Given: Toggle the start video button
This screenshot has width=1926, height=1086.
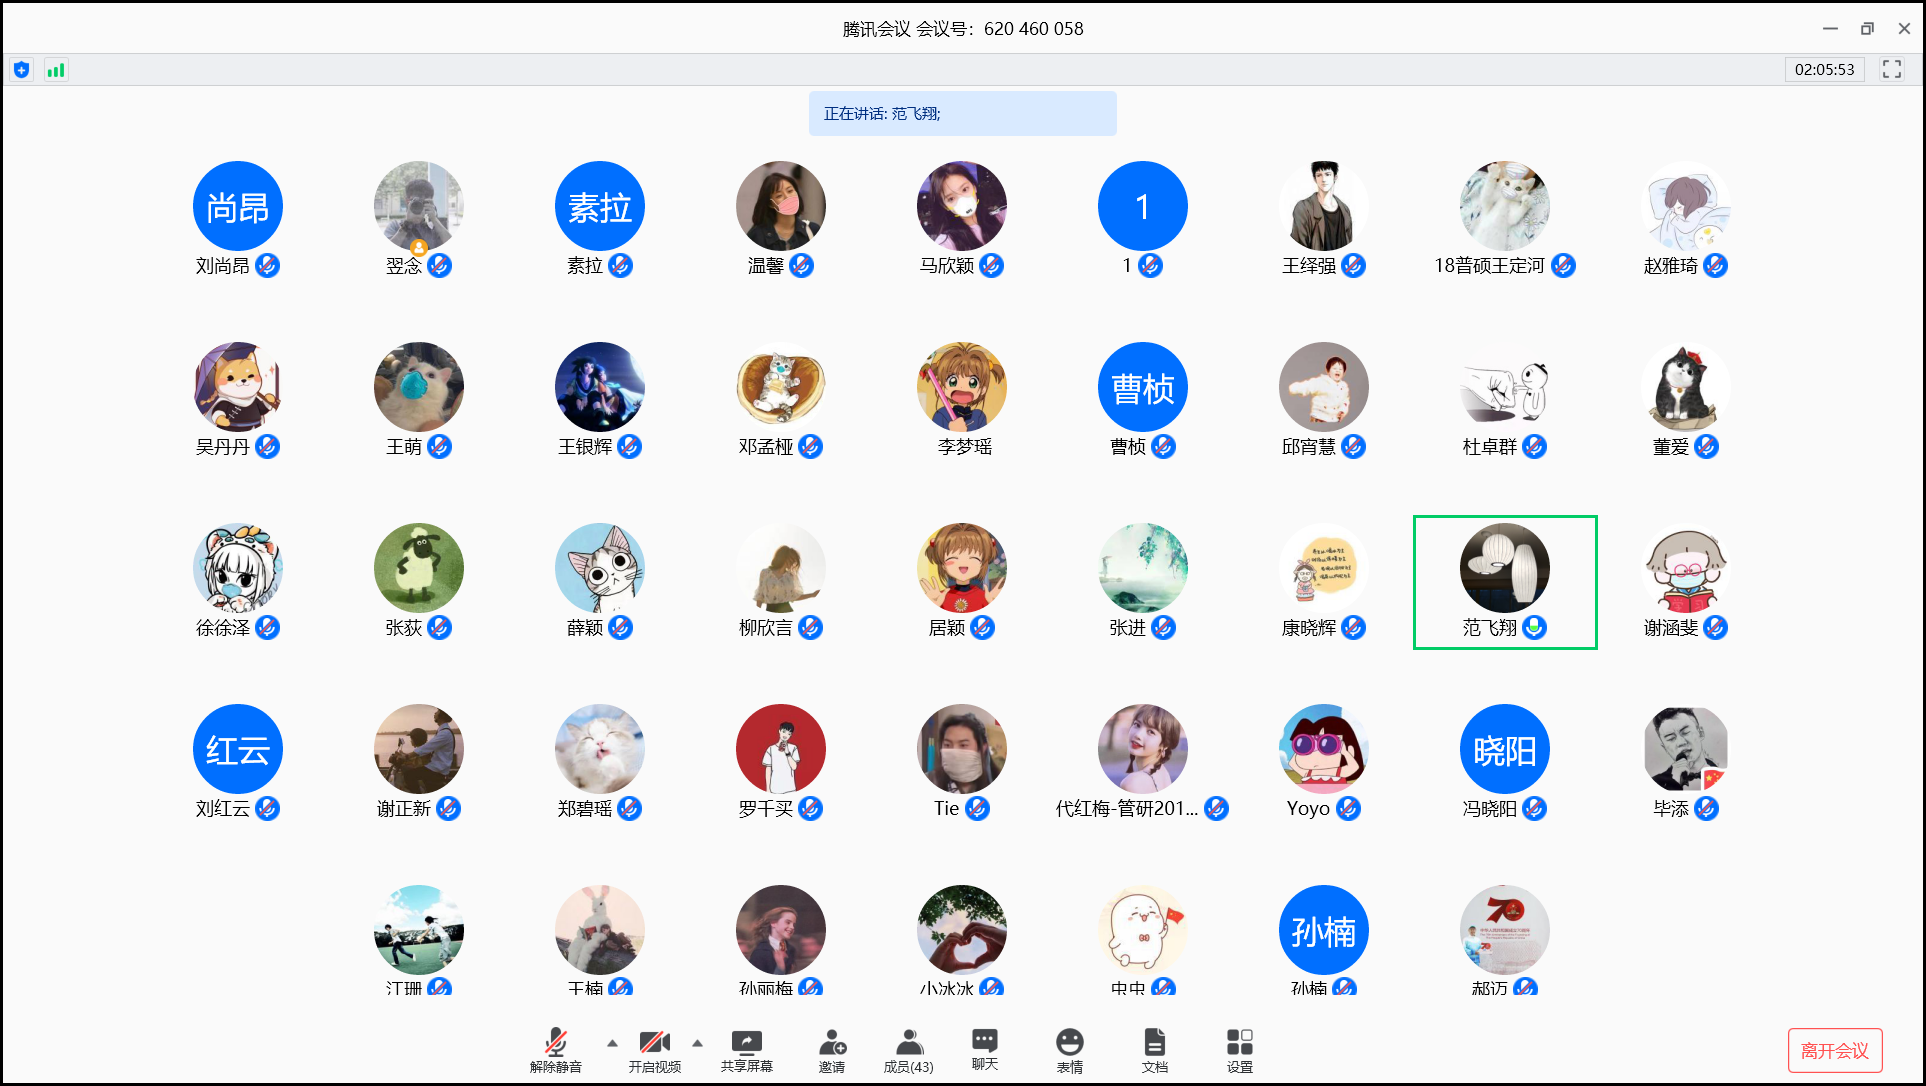Looking at the screenshot, I should 654,1043.
